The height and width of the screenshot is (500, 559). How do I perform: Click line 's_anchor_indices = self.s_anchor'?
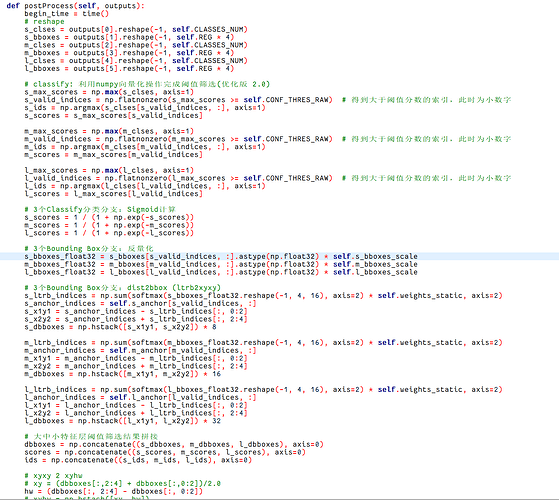[140, 304]
